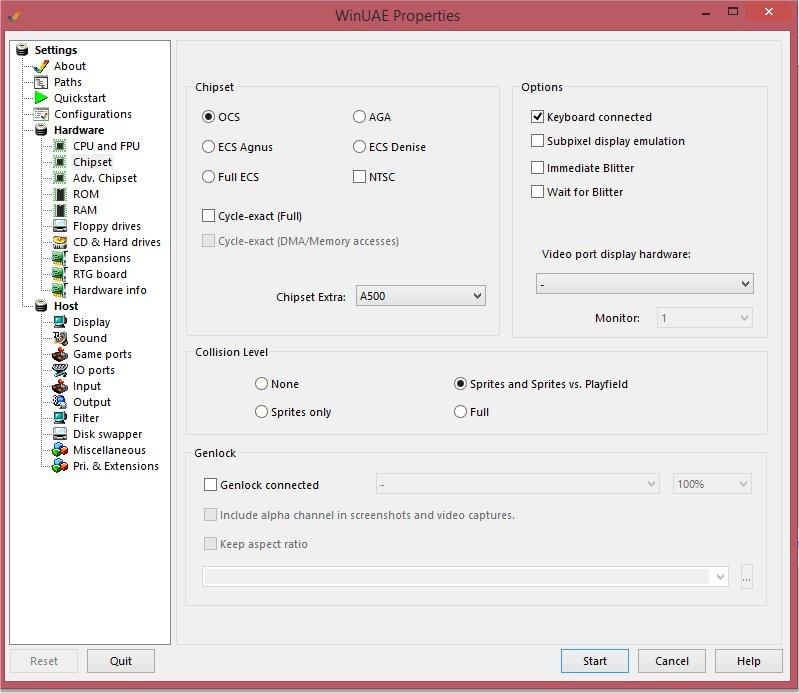
Task: Check Genlock connected
Action: point(210,485)
